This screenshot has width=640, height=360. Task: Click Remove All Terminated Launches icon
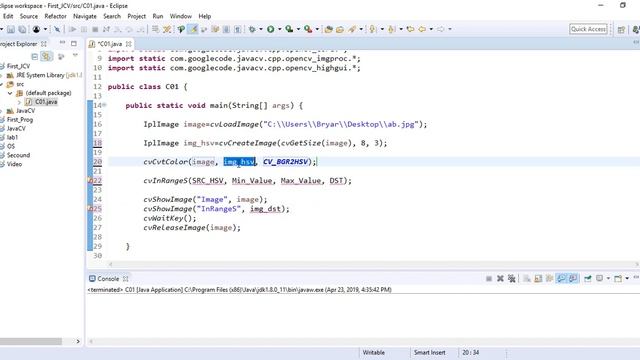[x=511, y=279]
